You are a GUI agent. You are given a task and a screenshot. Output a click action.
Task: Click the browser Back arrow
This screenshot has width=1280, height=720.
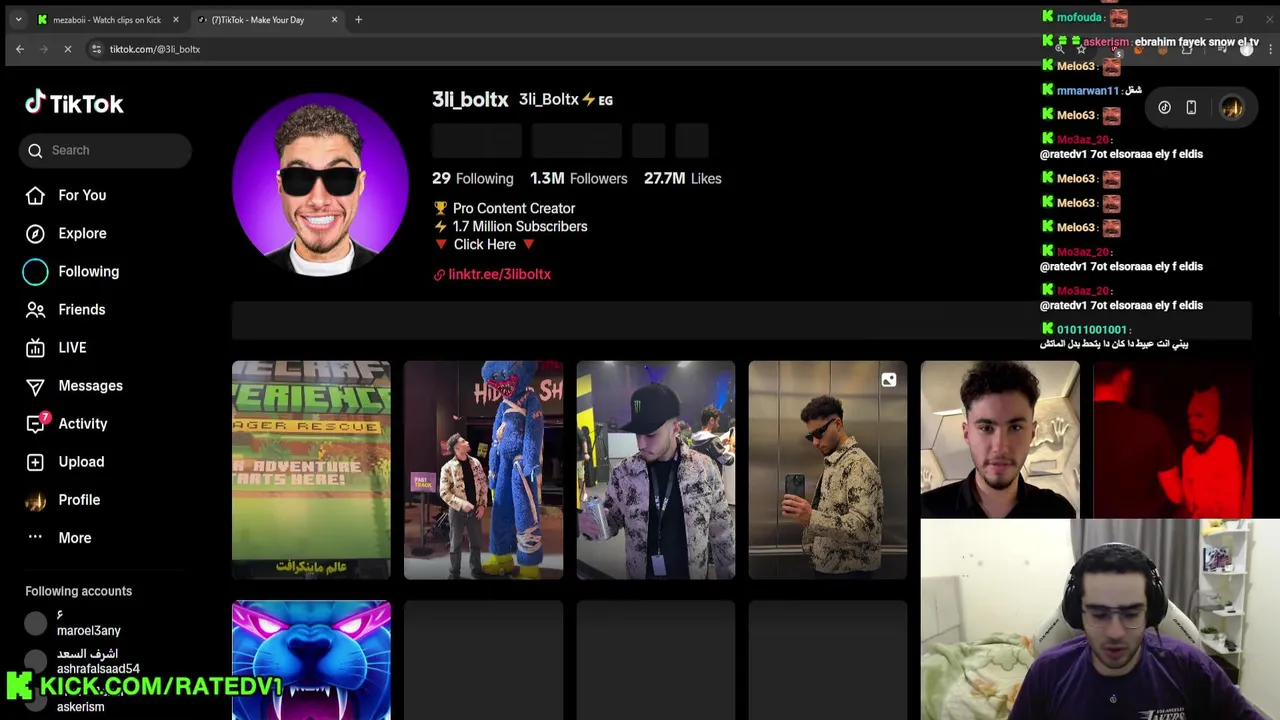pyautogui.click(x=20, y=49)
